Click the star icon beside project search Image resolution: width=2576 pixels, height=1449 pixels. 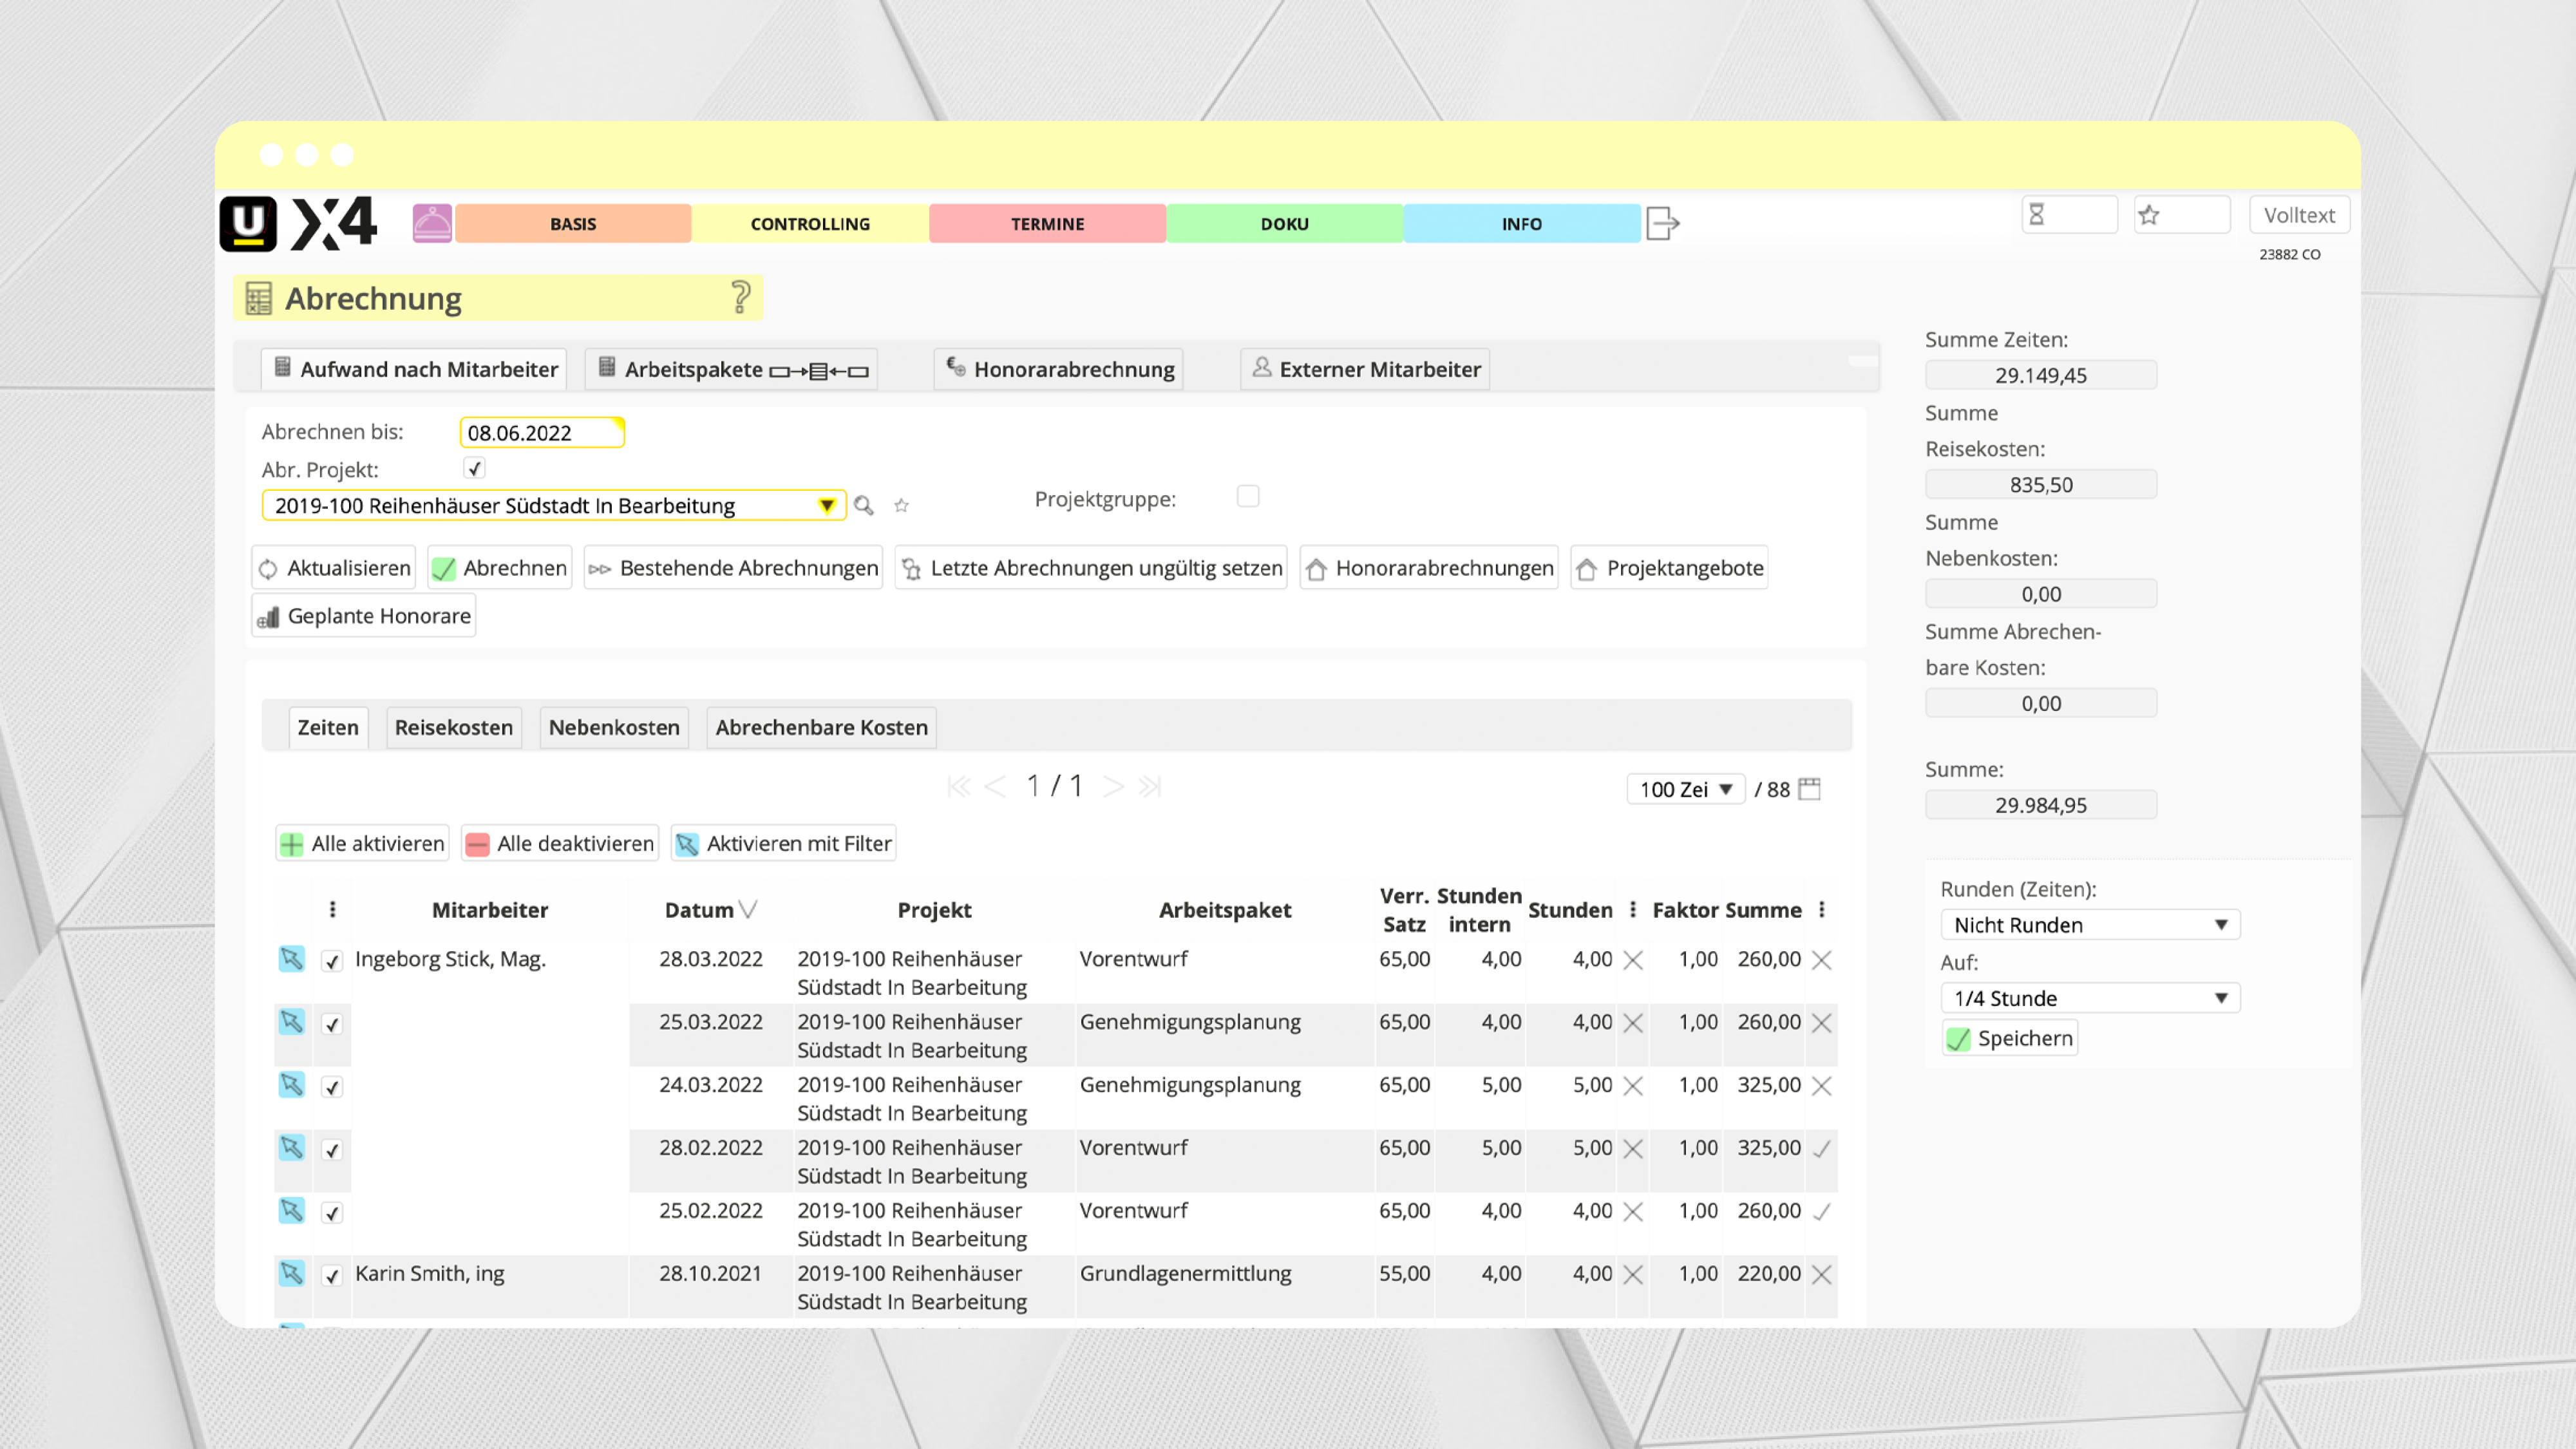901,506
